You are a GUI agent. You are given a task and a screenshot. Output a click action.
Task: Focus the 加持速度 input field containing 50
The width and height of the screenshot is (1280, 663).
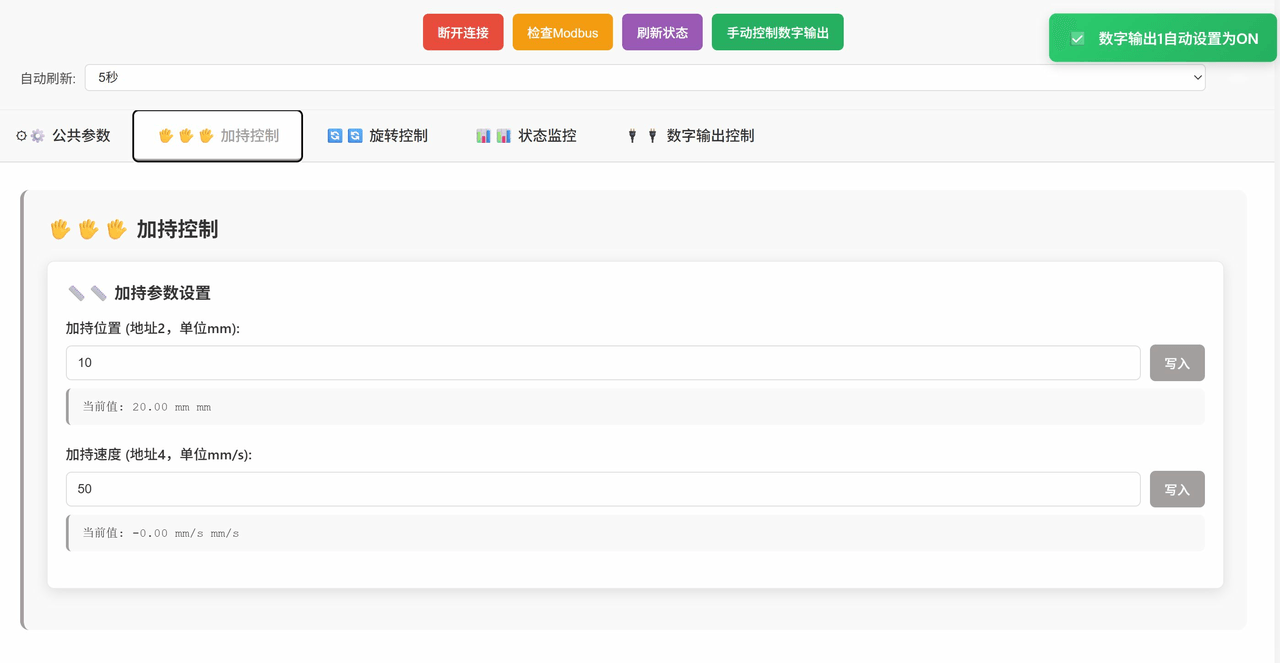(x=602, y=489)
